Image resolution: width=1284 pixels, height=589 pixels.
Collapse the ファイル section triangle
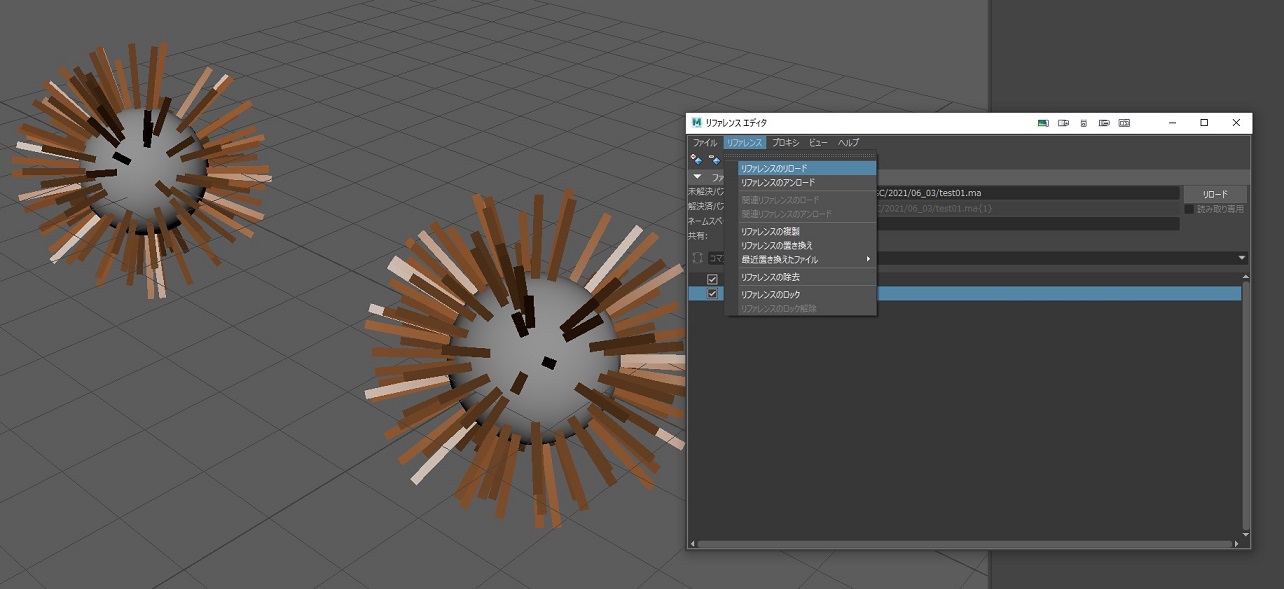[696, 177]
